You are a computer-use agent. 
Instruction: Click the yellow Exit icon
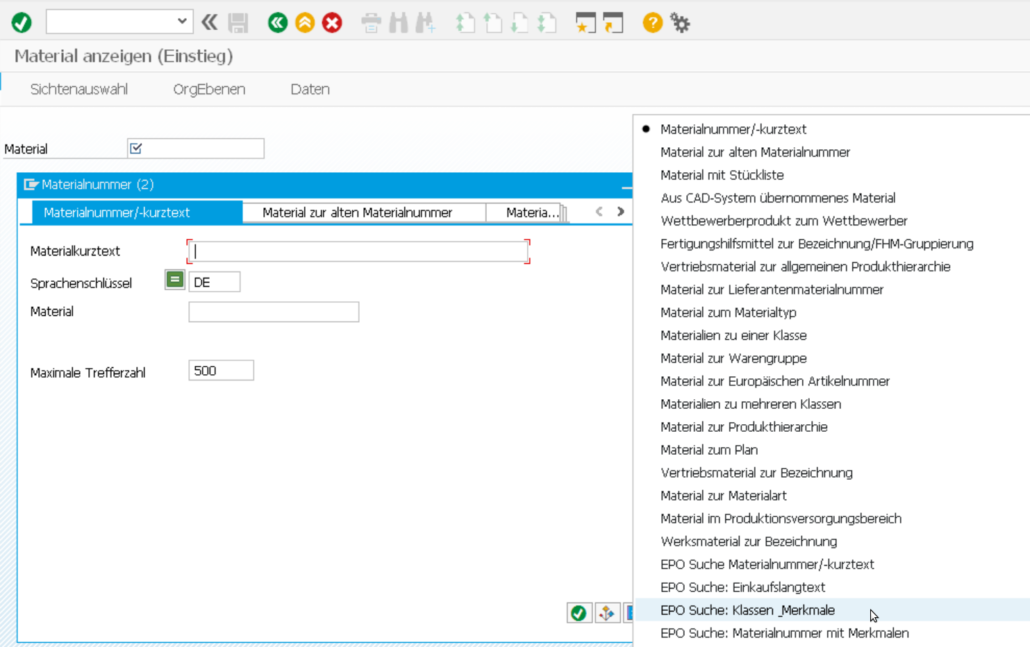(x=305, y=23)
